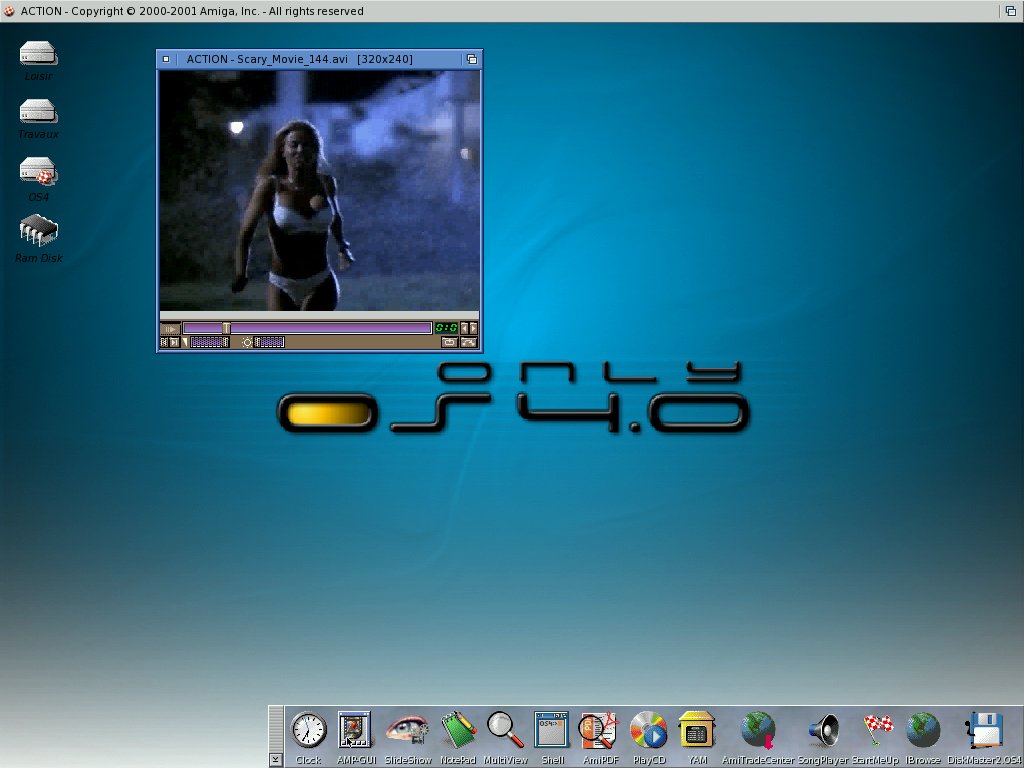The width and height of the screenshot is (1024, 768).
Task: Launch Clock from the dock
Action: pos(308,730)
